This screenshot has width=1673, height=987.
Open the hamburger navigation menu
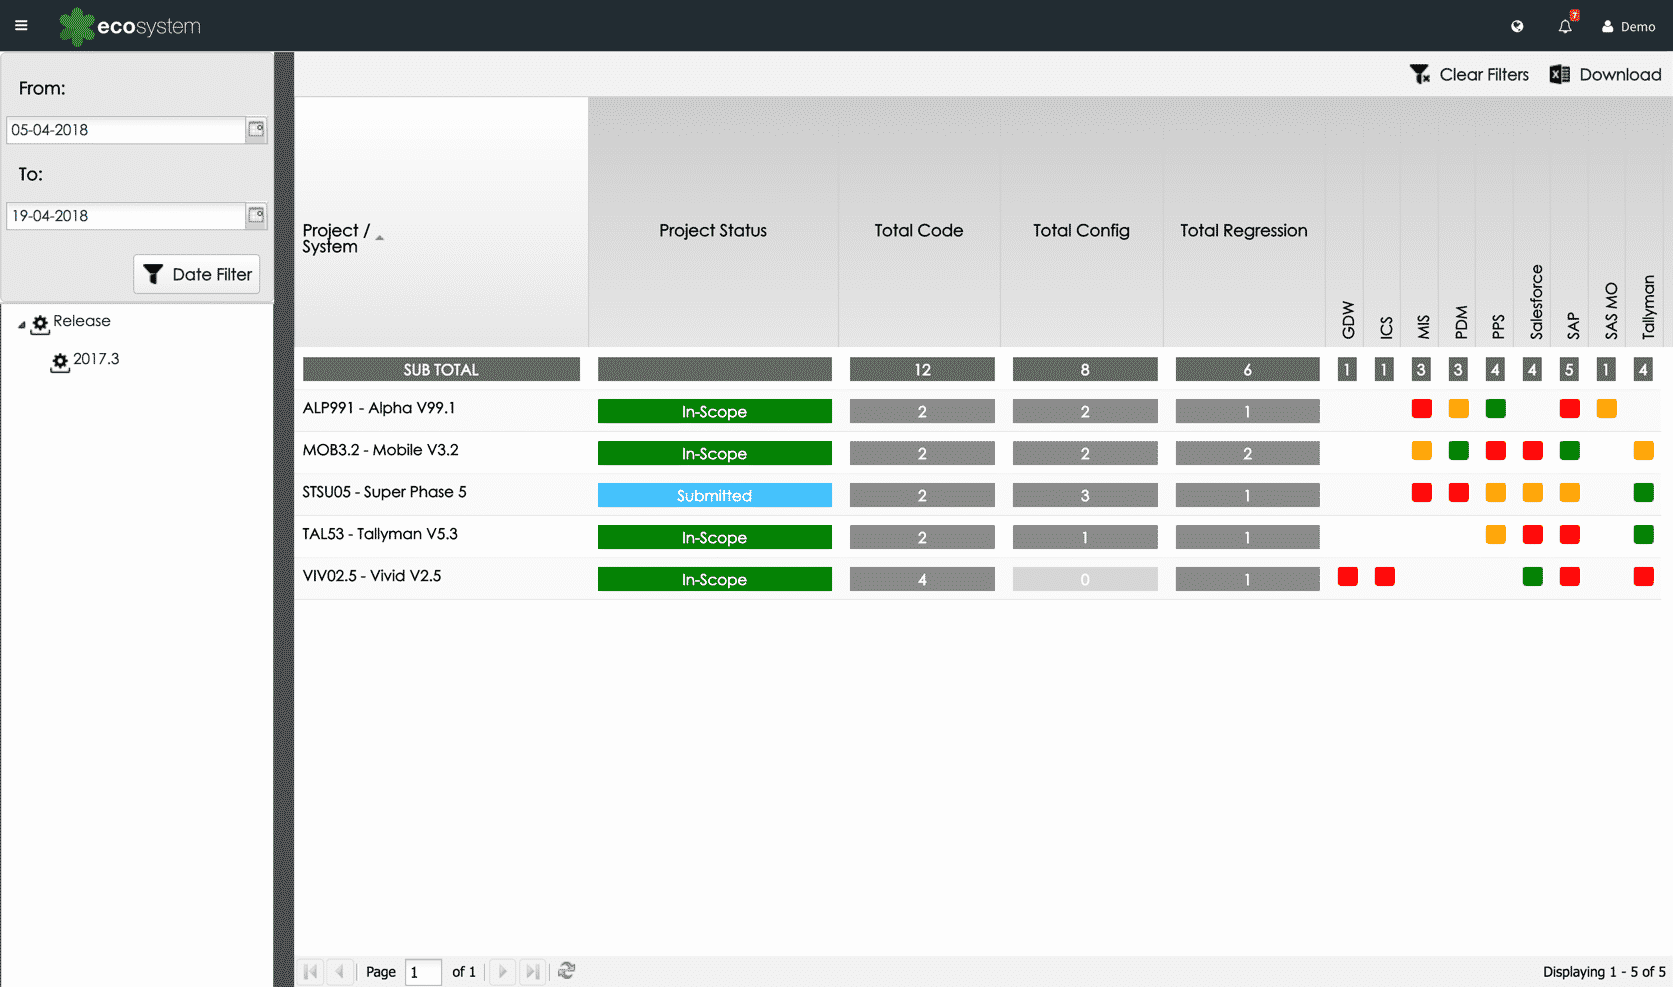click(21, 26)
